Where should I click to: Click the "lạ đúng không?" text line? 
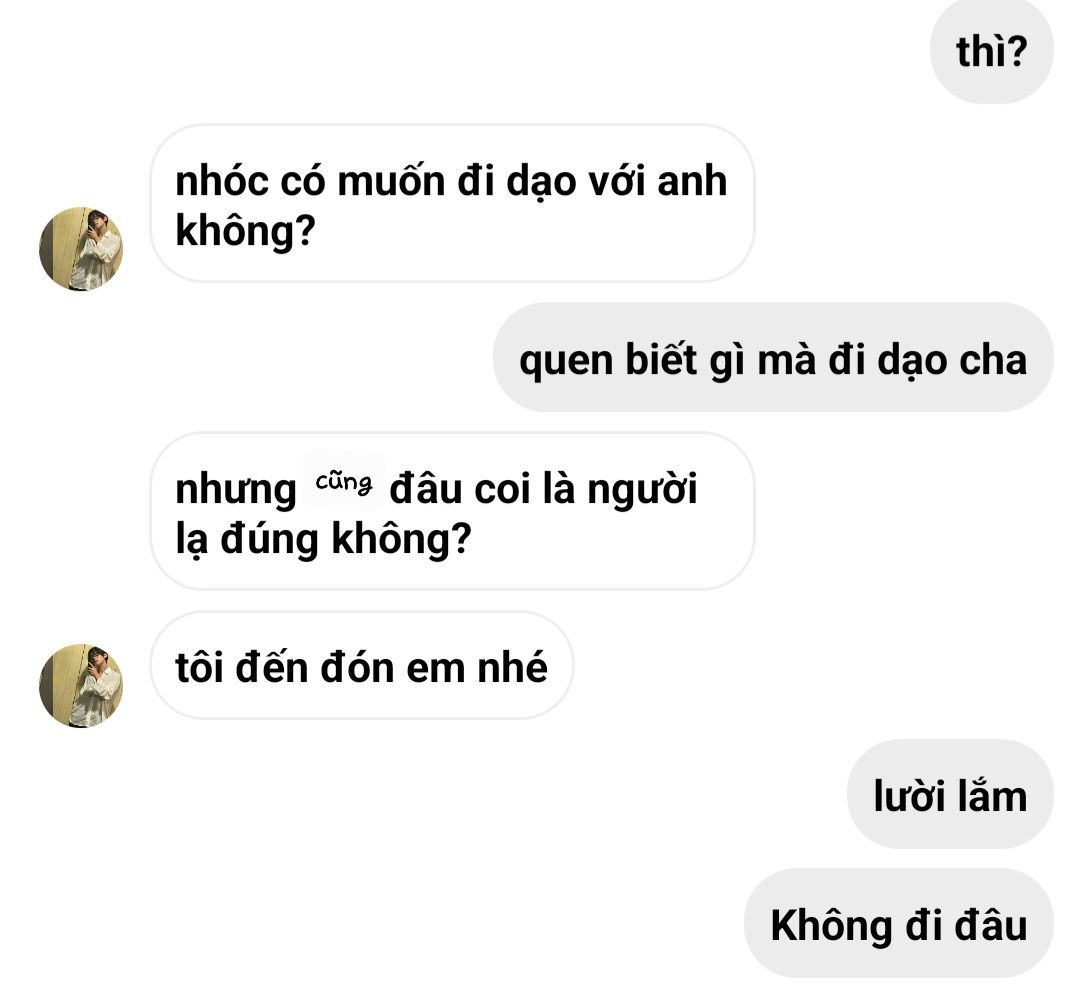323,538
